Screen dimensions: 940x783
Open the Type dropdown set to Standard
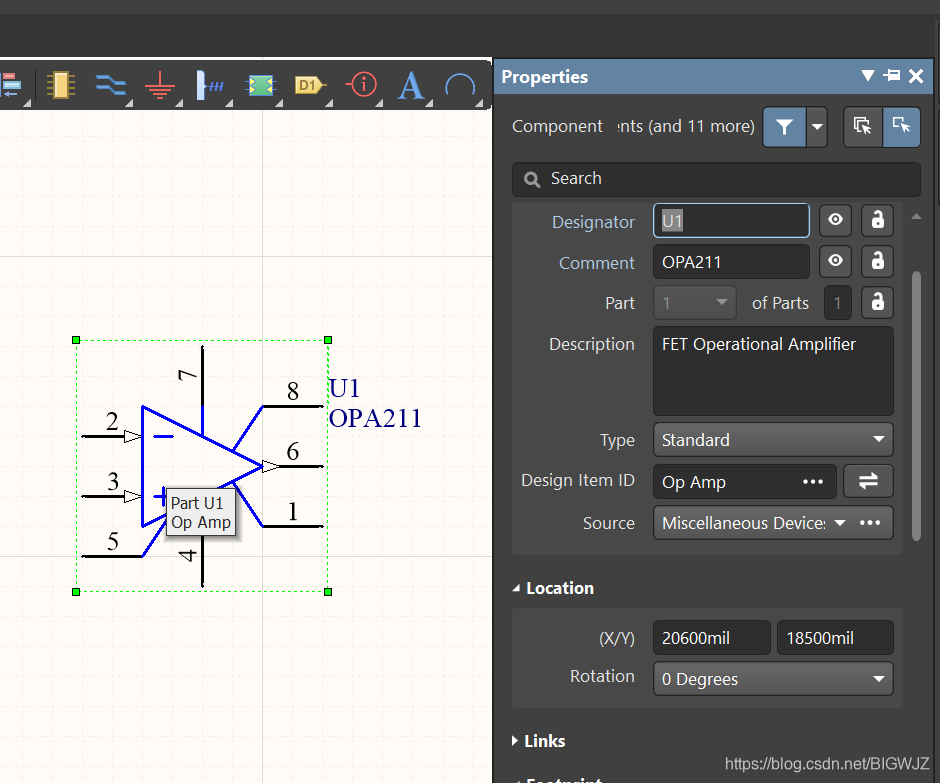773,440
